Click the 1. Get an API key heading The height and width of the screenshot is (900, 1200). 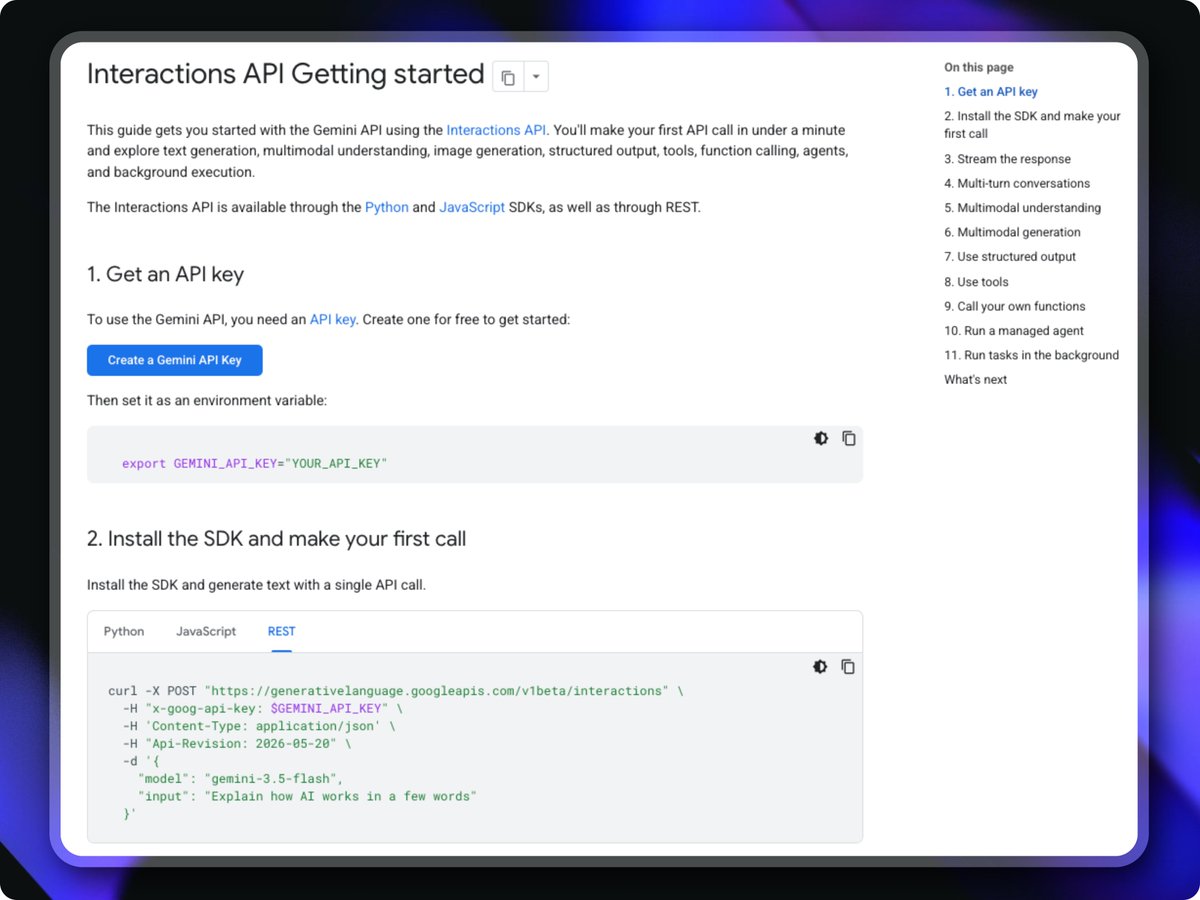(x=165, y=274)
